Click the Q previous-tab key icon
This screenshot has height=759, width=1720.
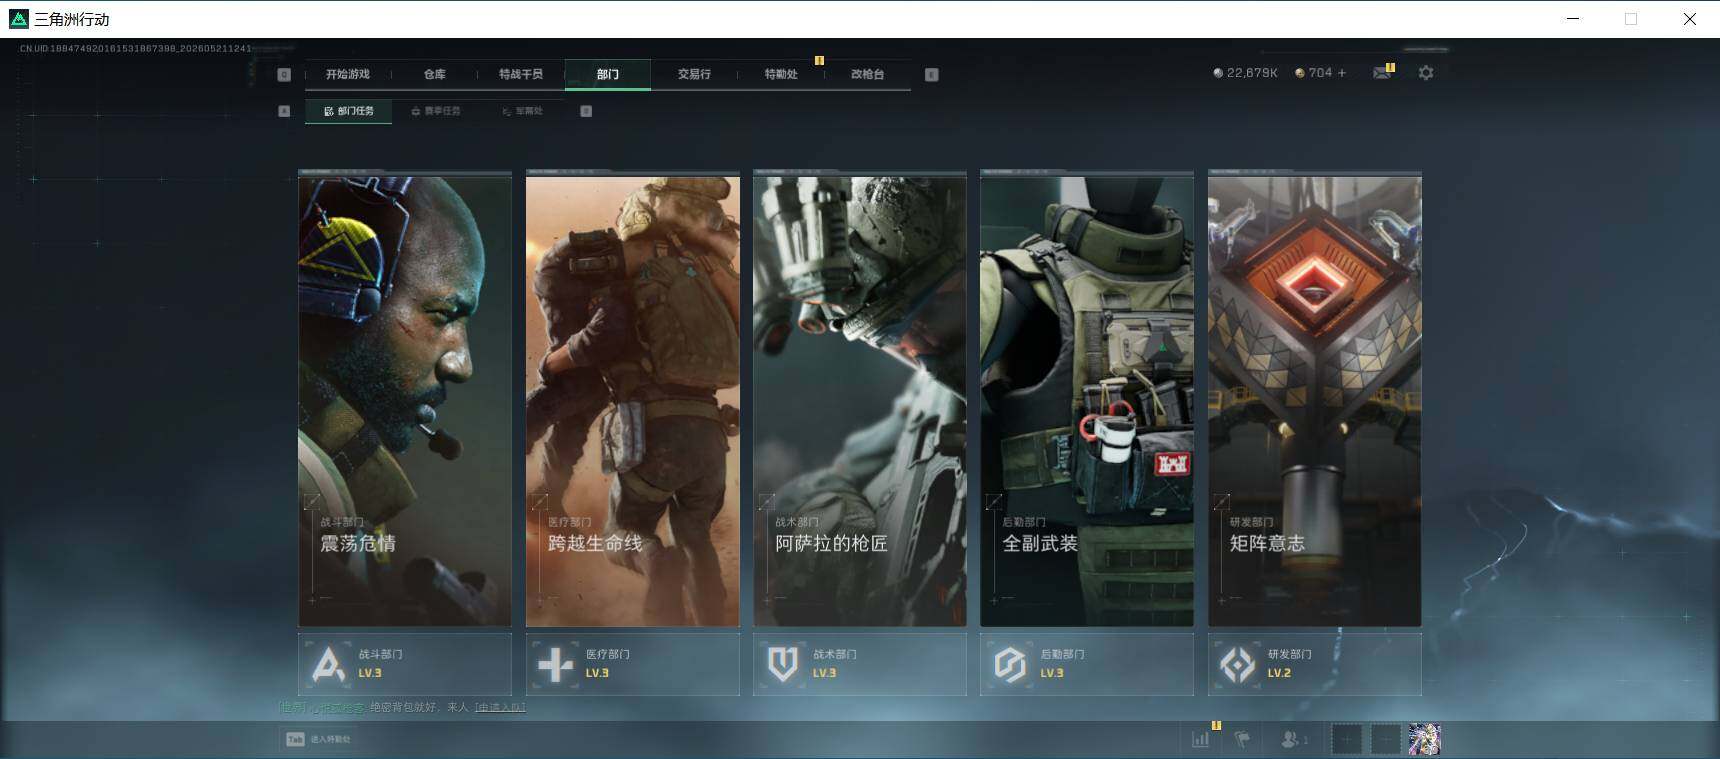pos(284,74)
